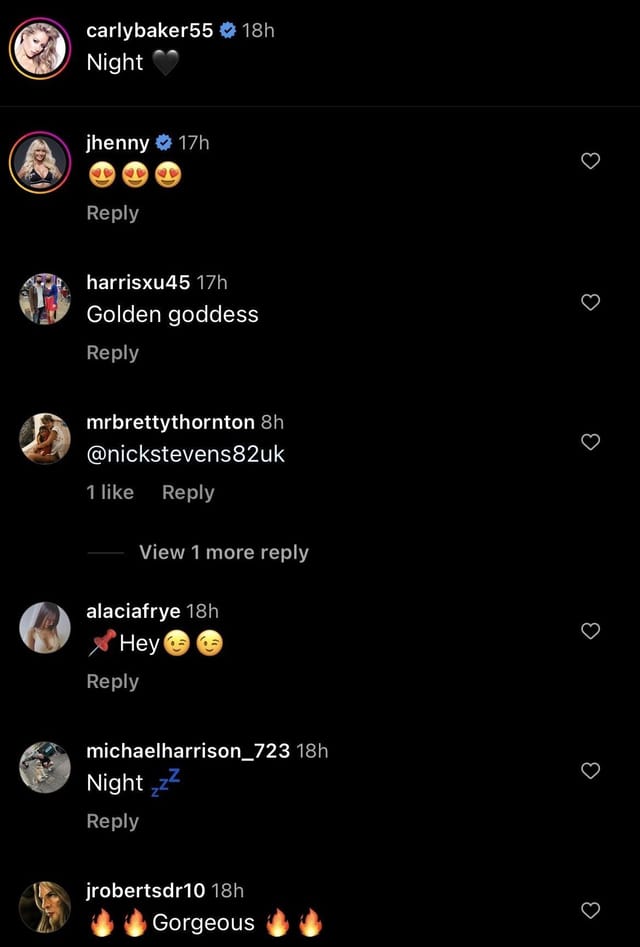Like mrbrettythornton's comment with heart icon
Image resolution: width=640 pixels, height=947 pixels.
point(590,441)
